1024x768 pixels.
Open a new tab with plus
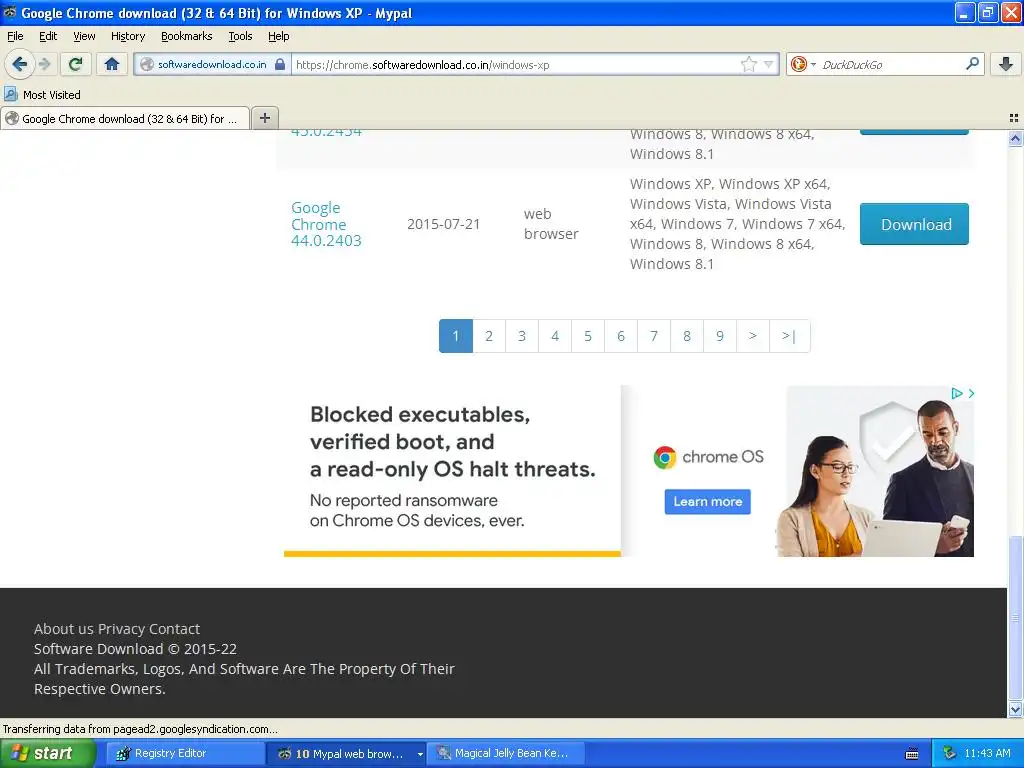[264, 118]
